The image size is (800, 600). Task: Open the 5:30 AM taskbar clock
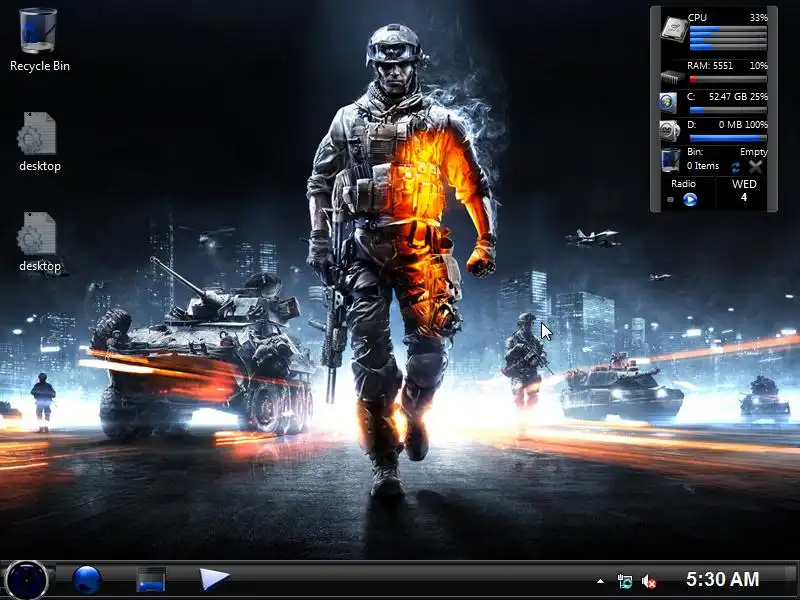pyautogui.click(x=722, y=579)
